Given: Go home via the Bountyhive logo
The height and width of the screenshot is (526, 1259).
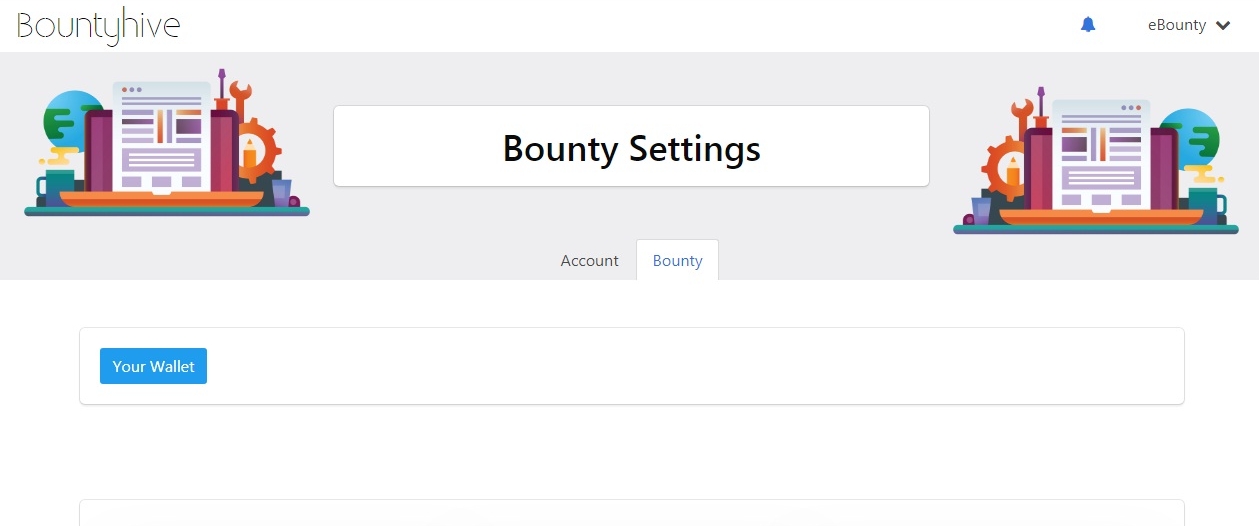Looking at the screenshot, I should 98,26.
